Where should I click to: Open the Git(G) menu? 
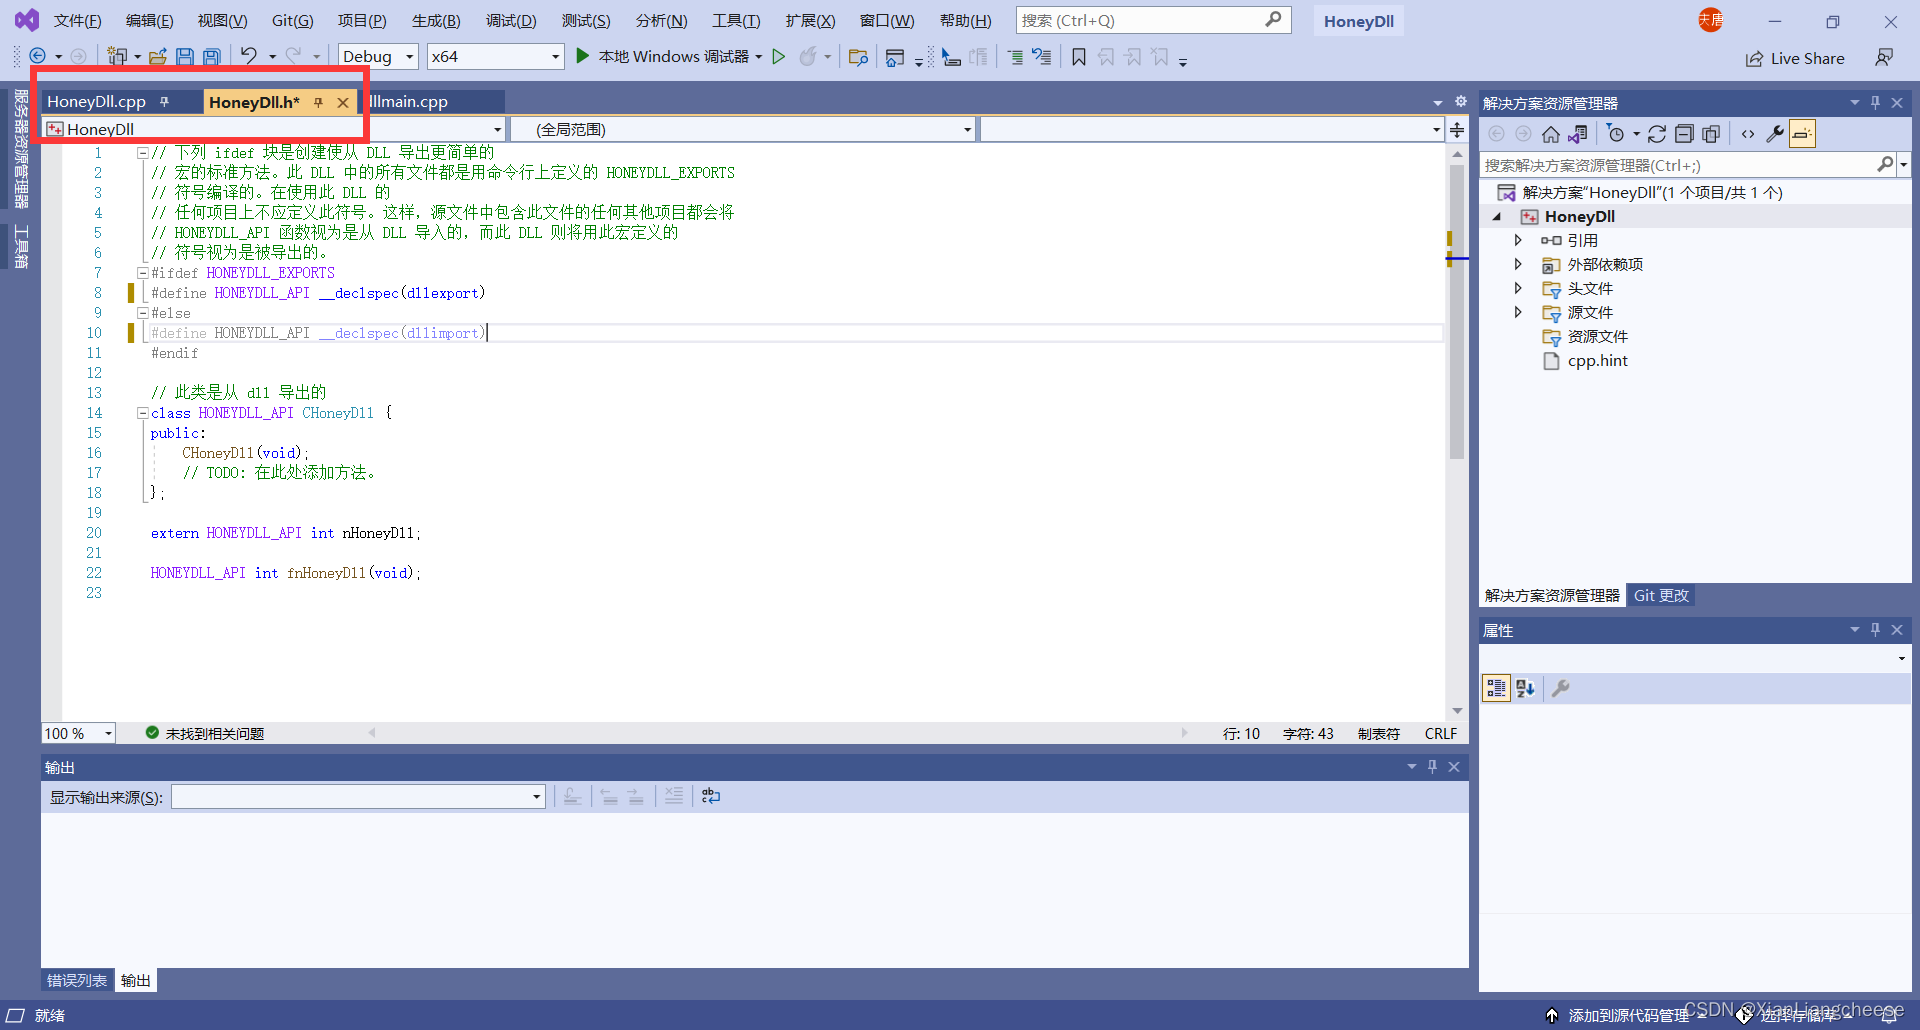pyautogui.click(x=292, y=21)
